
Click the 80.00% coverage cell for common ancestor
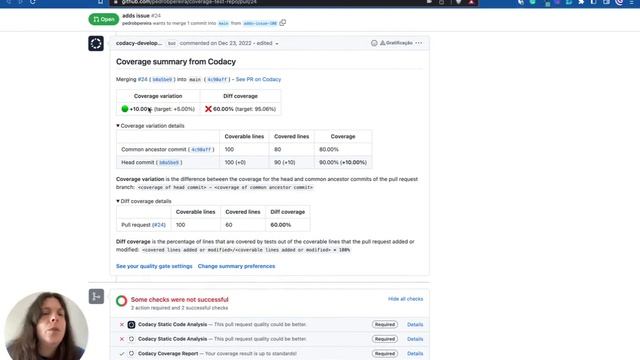(343, 149)
